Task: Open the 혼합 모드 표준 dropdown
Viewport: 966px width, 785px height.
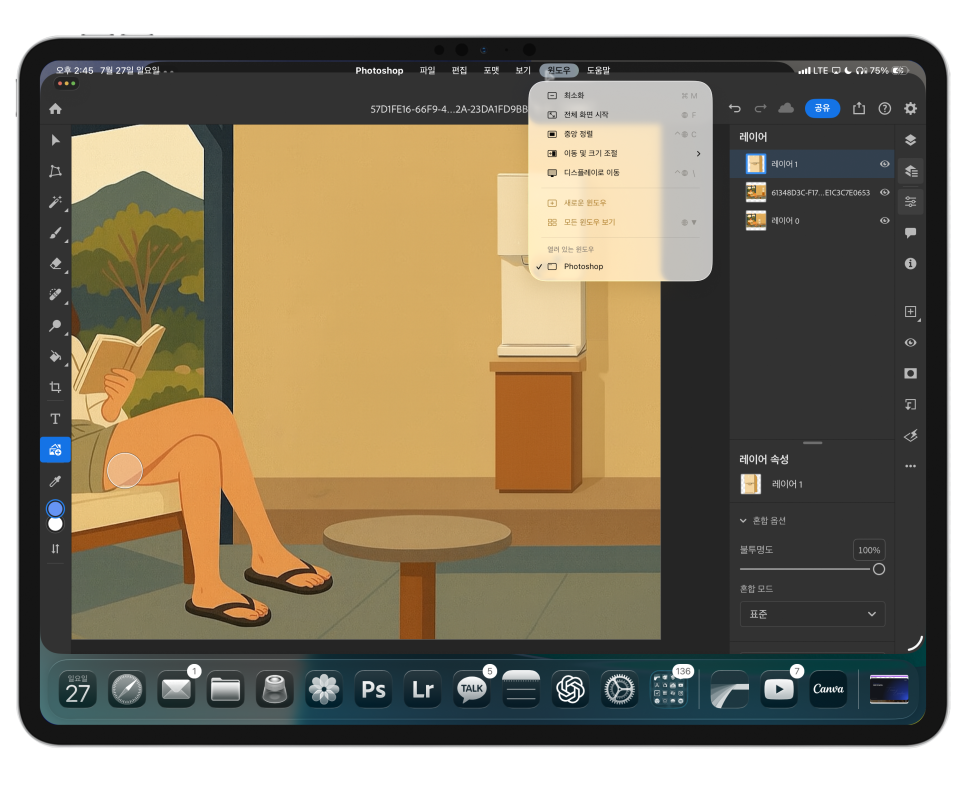Action: pyautogui.click(x=812, y=614)
